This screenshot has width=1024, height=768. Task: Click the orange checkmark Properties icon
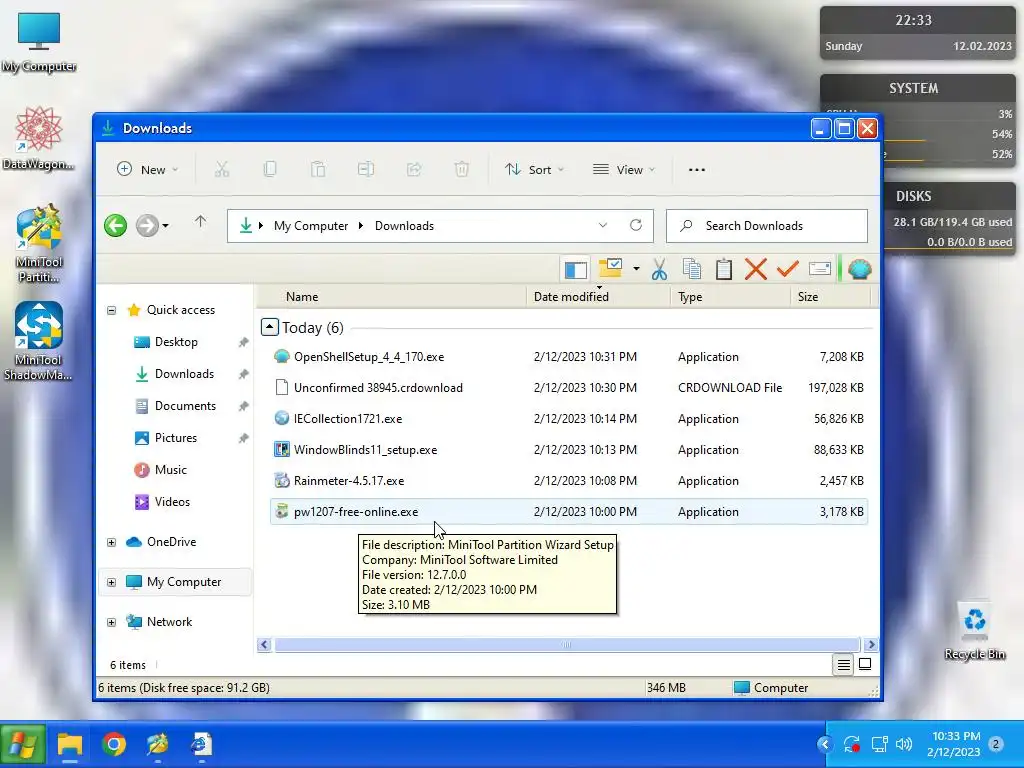[x=788, y=268]
